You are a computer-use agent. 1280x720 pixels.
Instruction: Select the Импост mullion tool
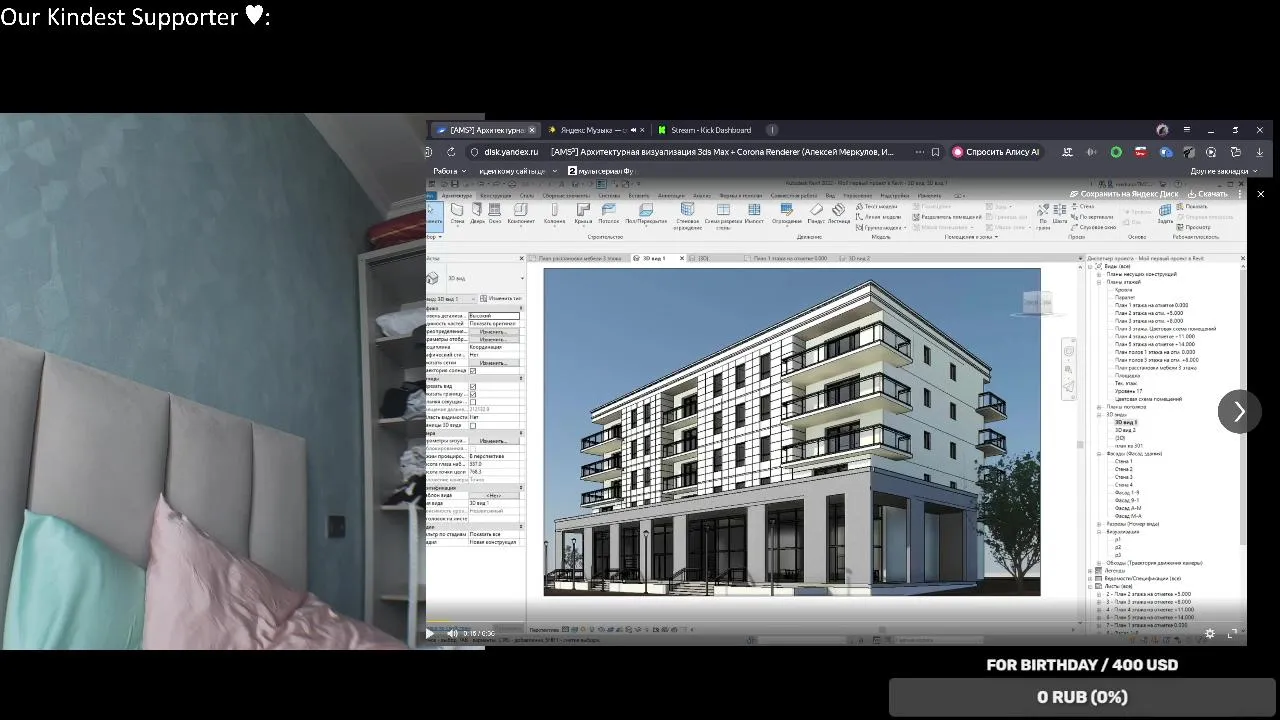[754, 213]
